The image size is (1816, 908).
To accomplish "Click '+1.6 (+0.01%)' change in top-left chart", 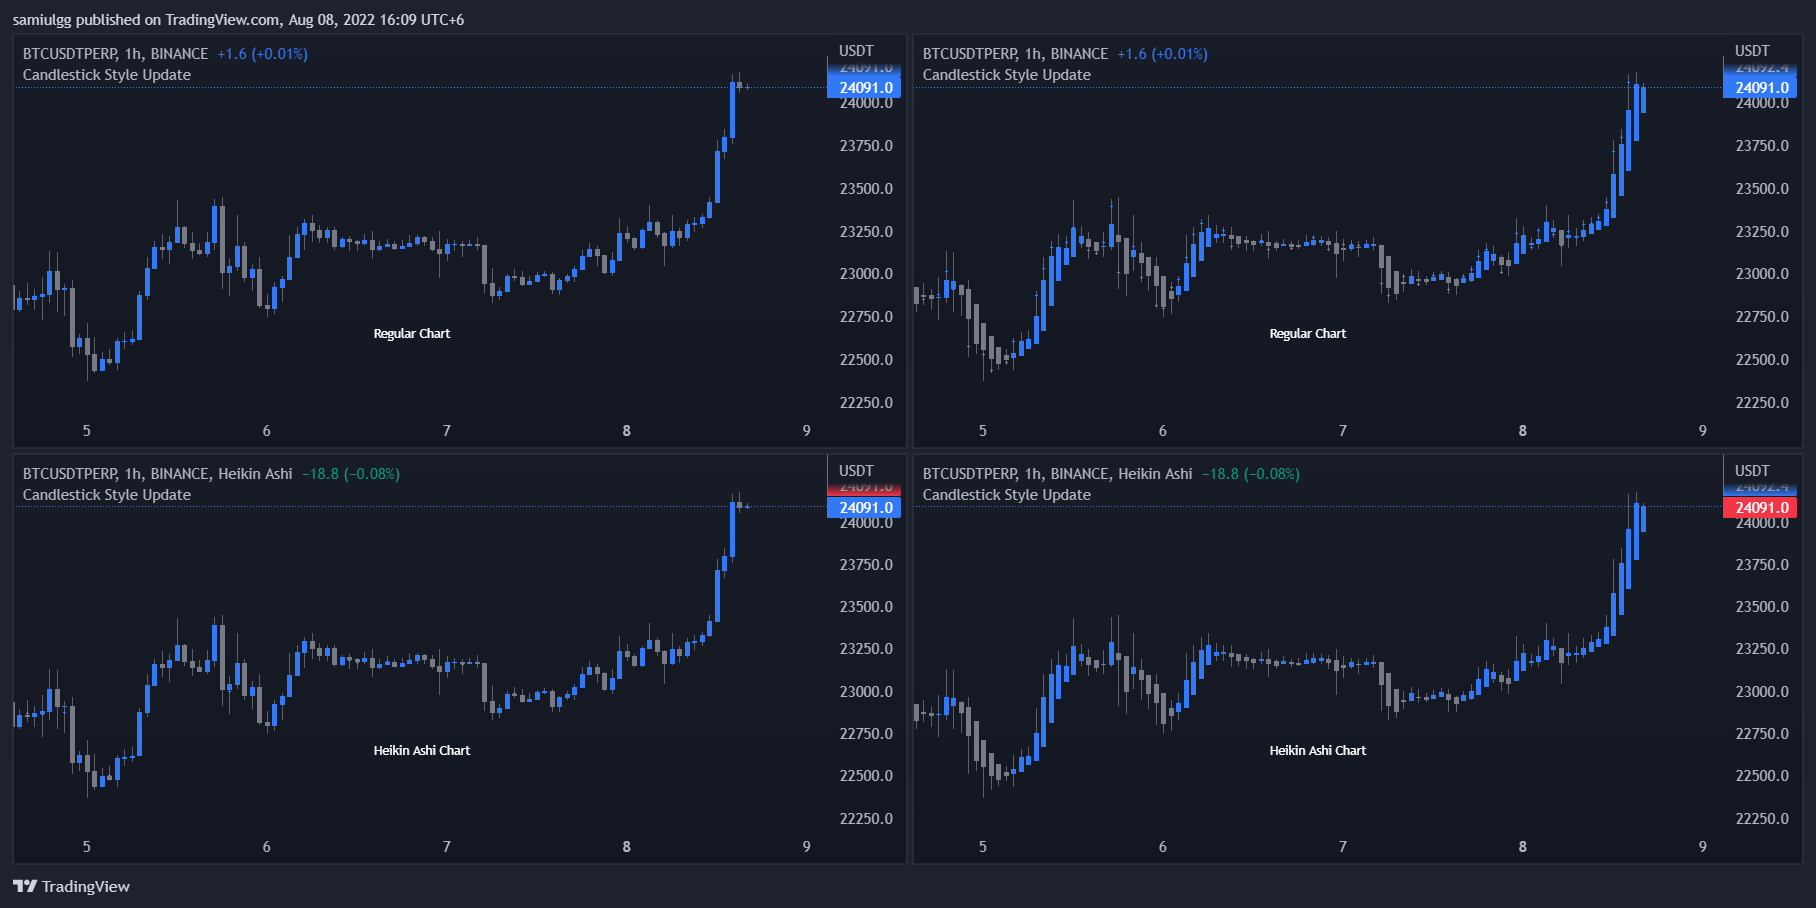I will (x=262, y=54).
